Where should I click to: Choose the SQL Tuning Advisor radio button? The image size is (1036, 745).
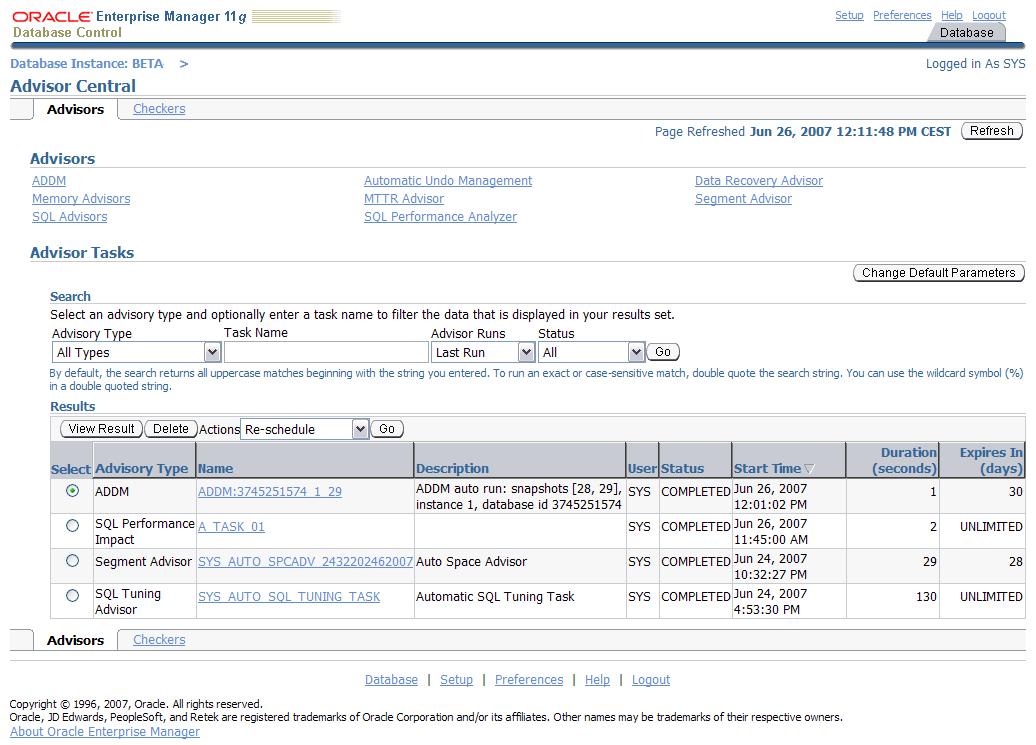point(72,596)
